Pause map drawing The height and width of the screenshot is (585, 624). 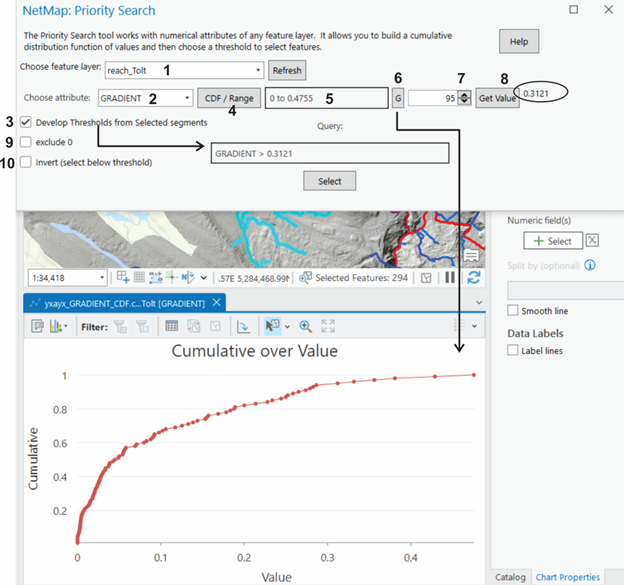pos(450,277)
